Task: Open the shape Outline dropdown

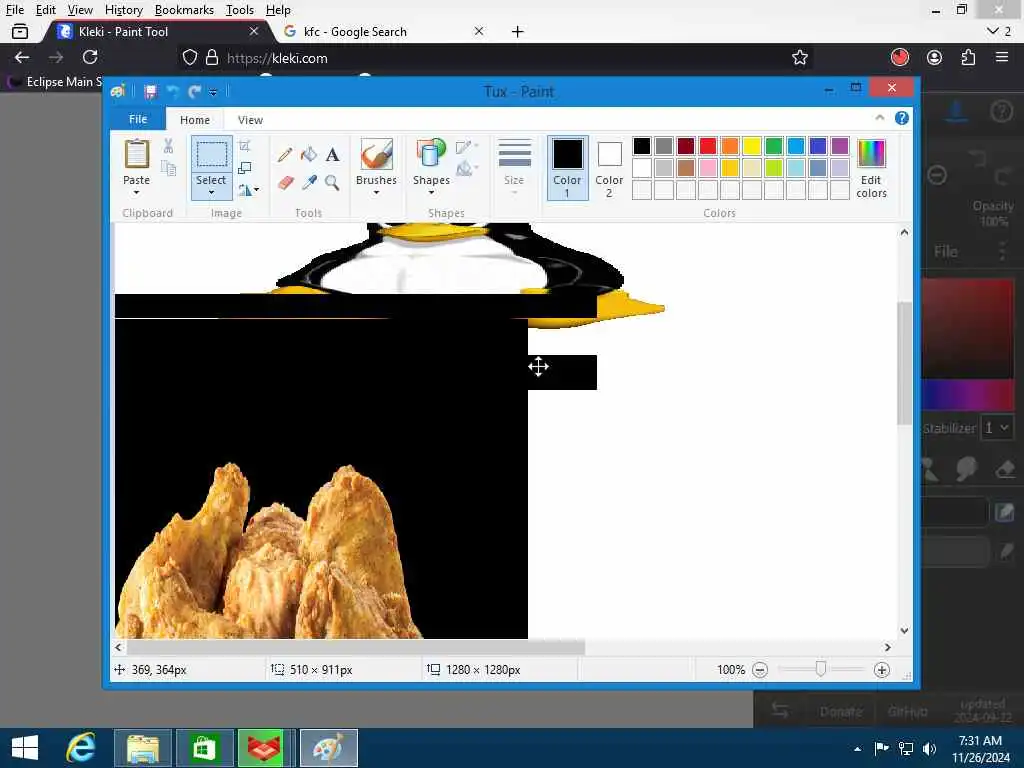Action: 467,147
